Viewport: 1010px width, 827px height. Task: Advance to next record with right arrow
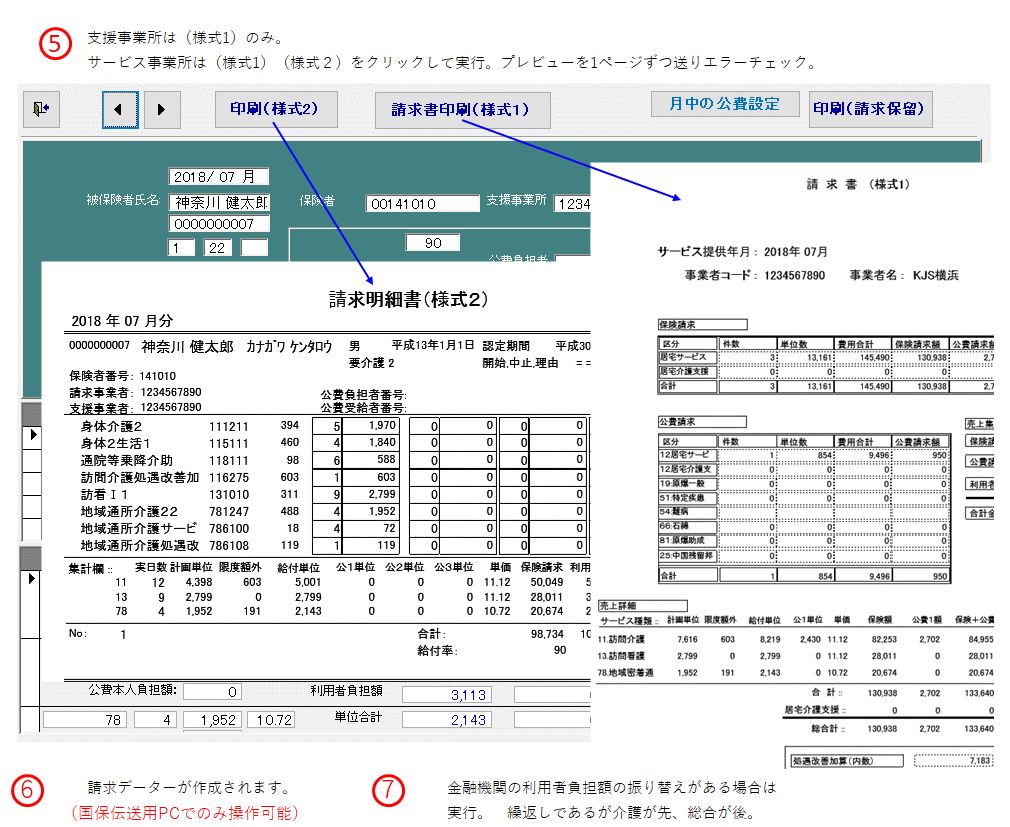click(x=161, y=109)
